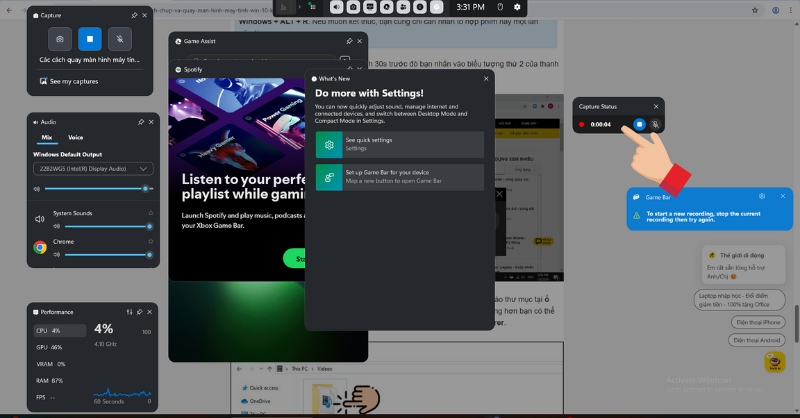
Task: Close the Capture Status widget
Action: [x=656, y=107]
